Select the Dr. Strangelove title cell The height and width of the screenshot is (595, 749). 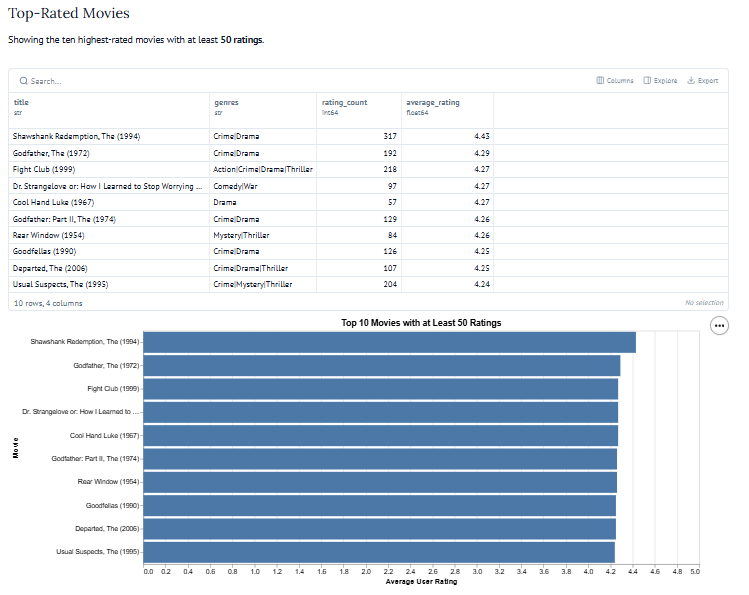(109, 186)
